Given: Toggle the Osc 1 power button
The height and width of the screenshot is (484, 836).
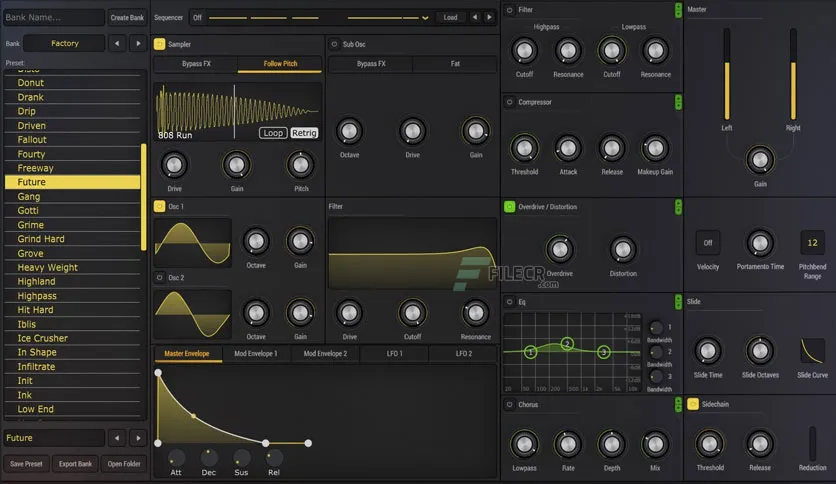Looking at the screenshot, I should click(159, 206).
